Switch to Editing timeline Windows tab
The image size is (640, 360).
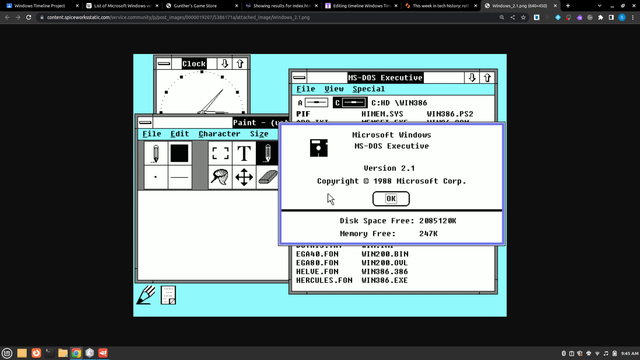point(361,6)
